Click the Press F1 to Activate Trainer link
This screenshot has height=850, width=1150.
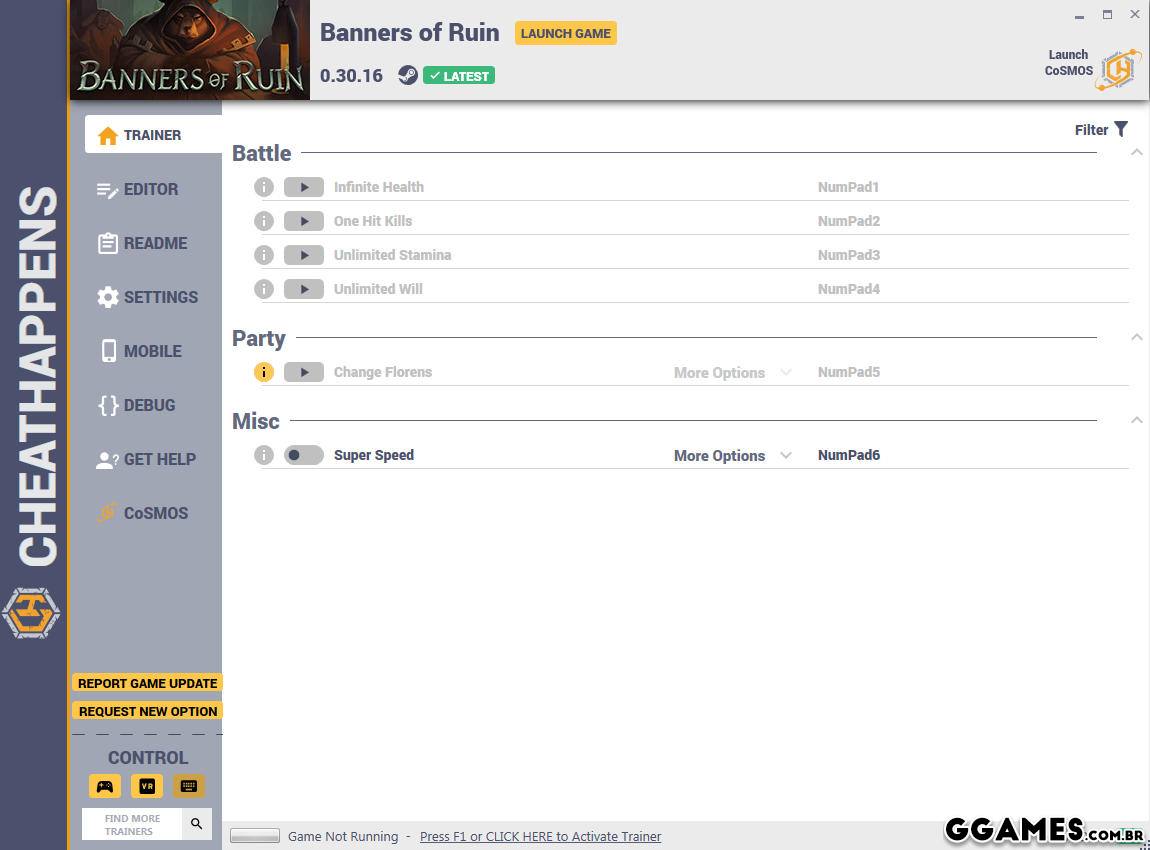click(x=540, y=836)
